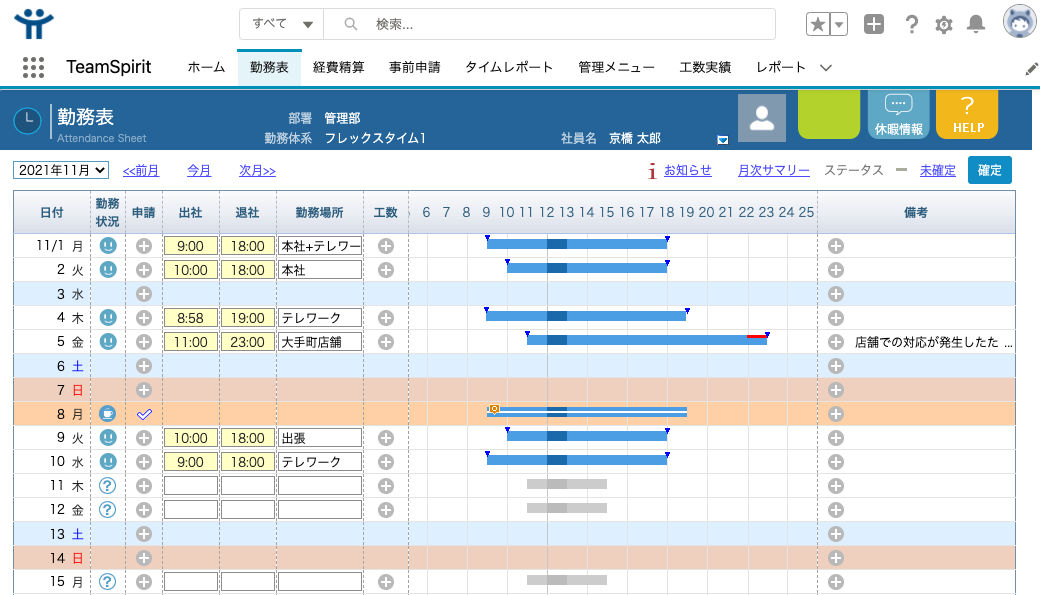
Task: Open the 2021年11月 month dropdown
Action: pyautogui.click(x=61, y=171)
